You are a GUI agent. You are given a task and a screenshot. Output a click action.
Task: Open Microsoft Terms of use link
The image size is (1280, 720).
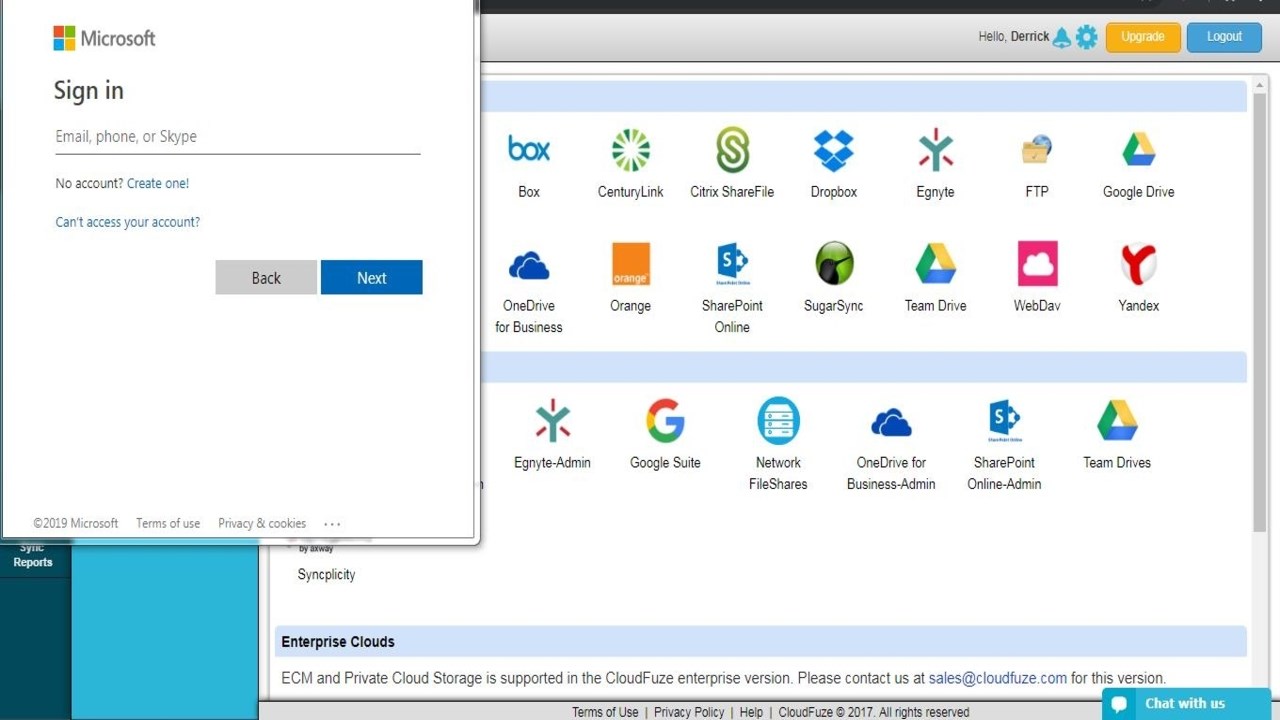pos(168,523)
